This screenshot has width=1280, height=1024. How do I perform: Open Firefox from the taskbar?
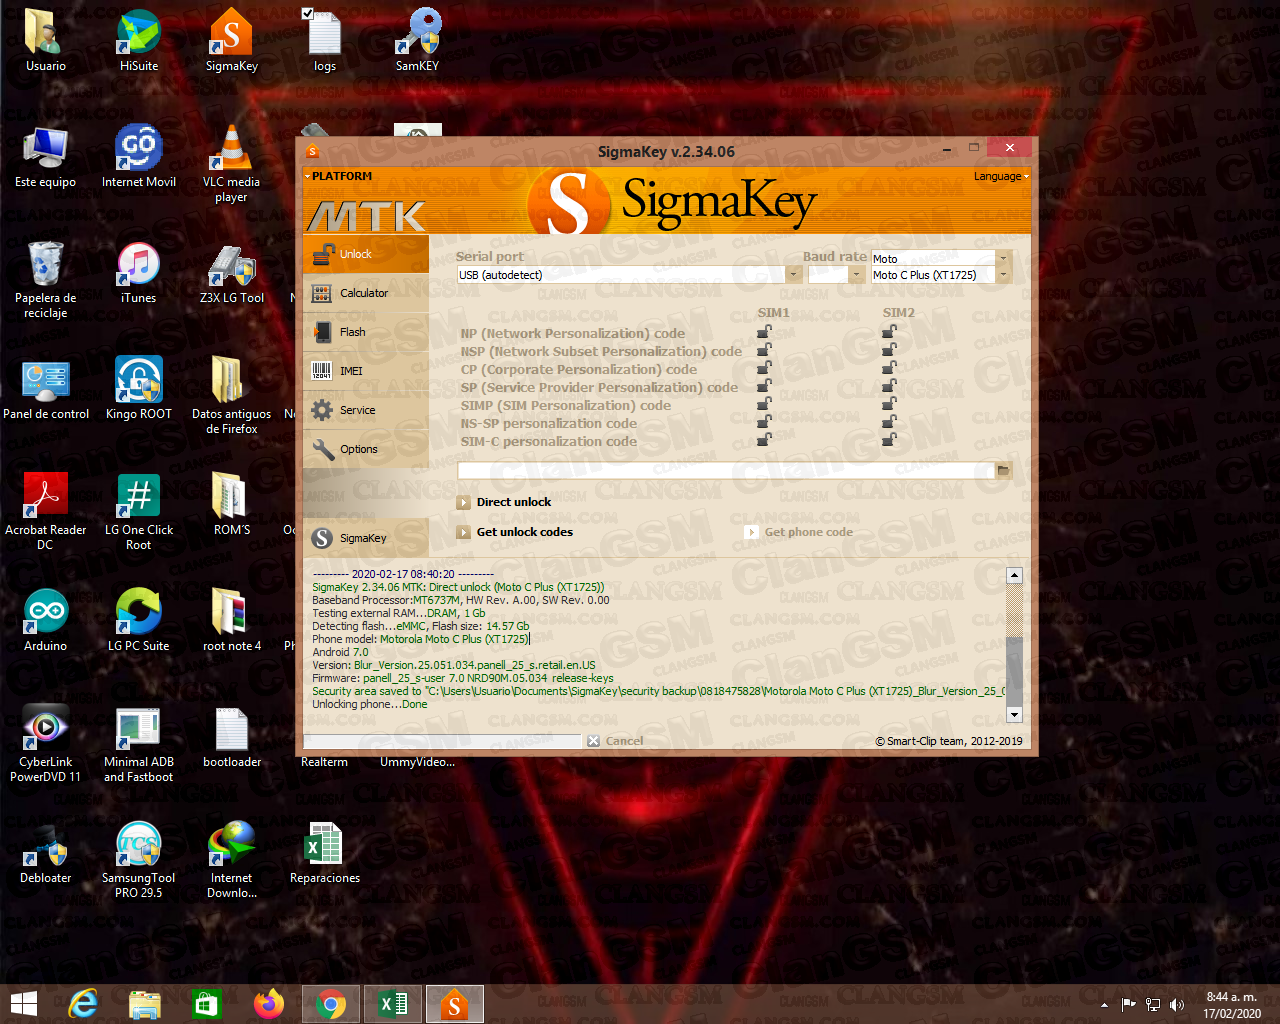click(269, 1004)
